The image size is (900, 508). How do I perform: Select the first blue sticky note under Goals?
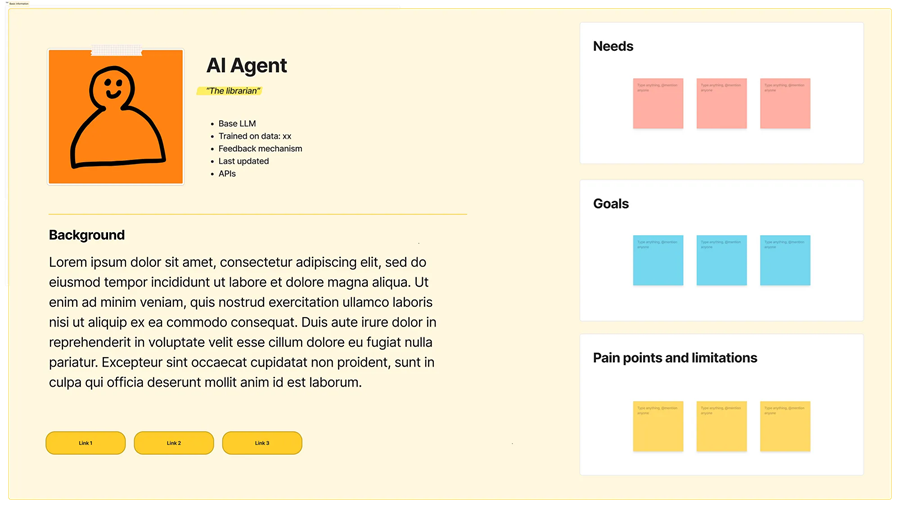click(x=658, y=260)
